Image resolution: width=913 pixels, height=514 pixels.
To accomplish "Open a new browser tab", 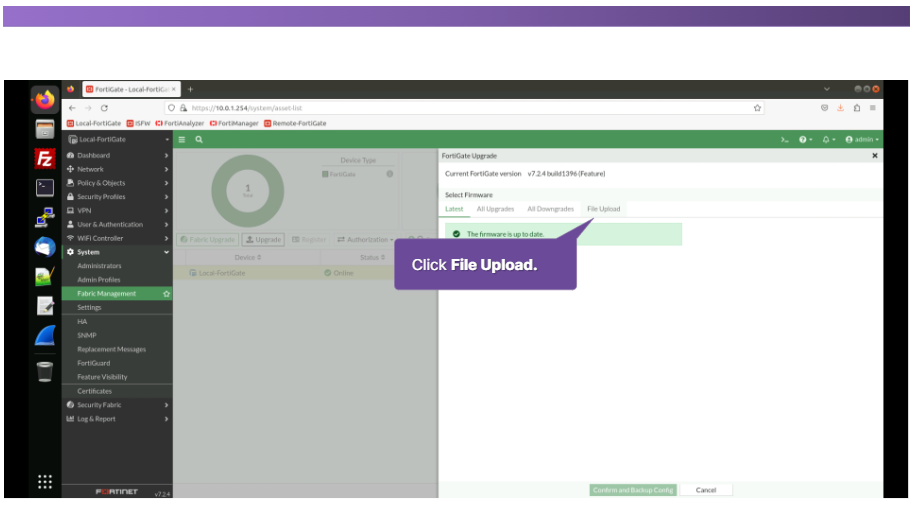I will [190, 90].
